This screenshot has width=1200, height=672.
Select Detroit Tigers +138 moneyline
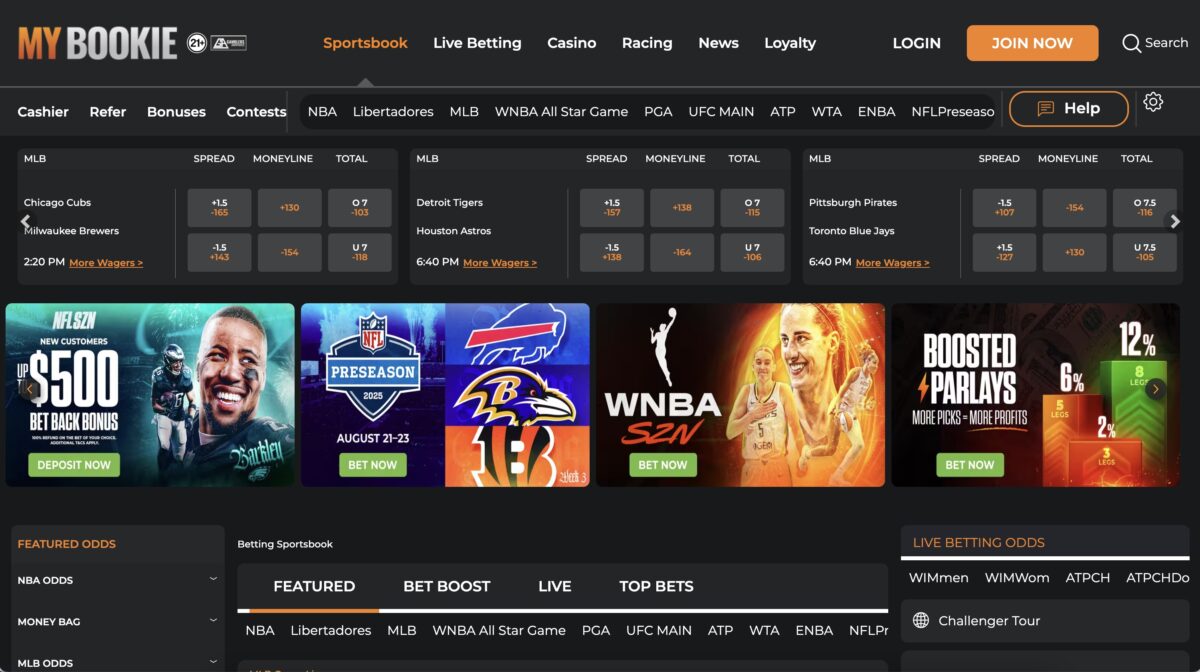tap(682, 208)
